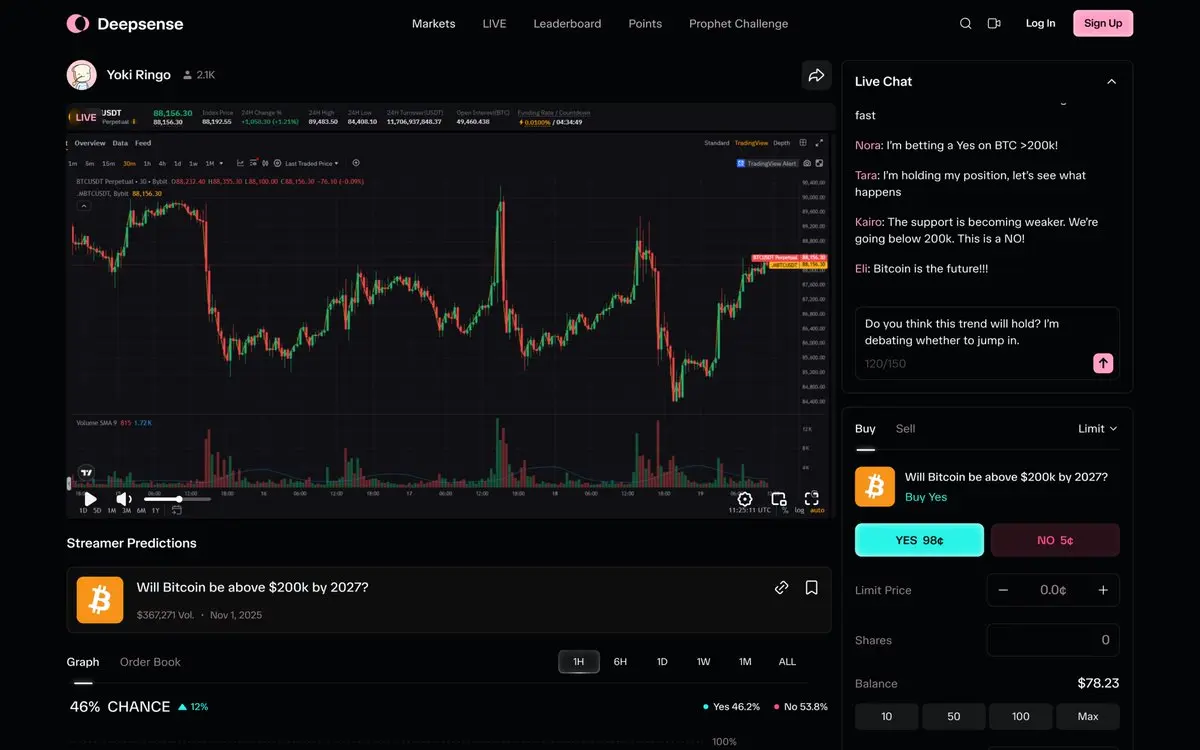Click the 'Nov 1, 2025' date
Screen dimensions: 1200x750
pyautogui.click(x=236, y=615)
